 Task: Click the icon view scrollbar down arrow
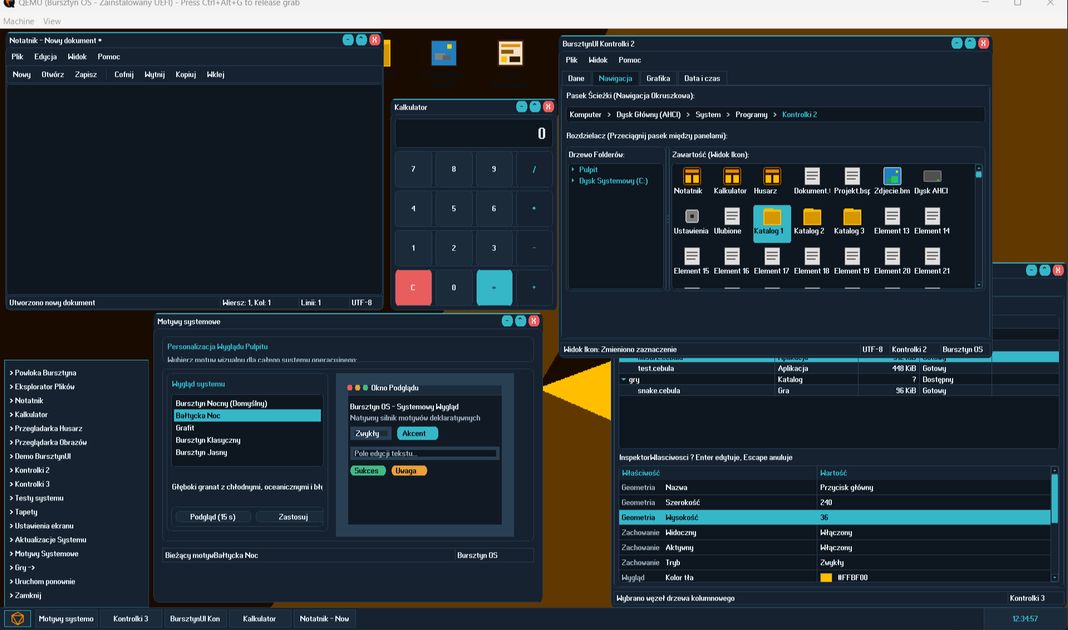click(x=979, y=285)
